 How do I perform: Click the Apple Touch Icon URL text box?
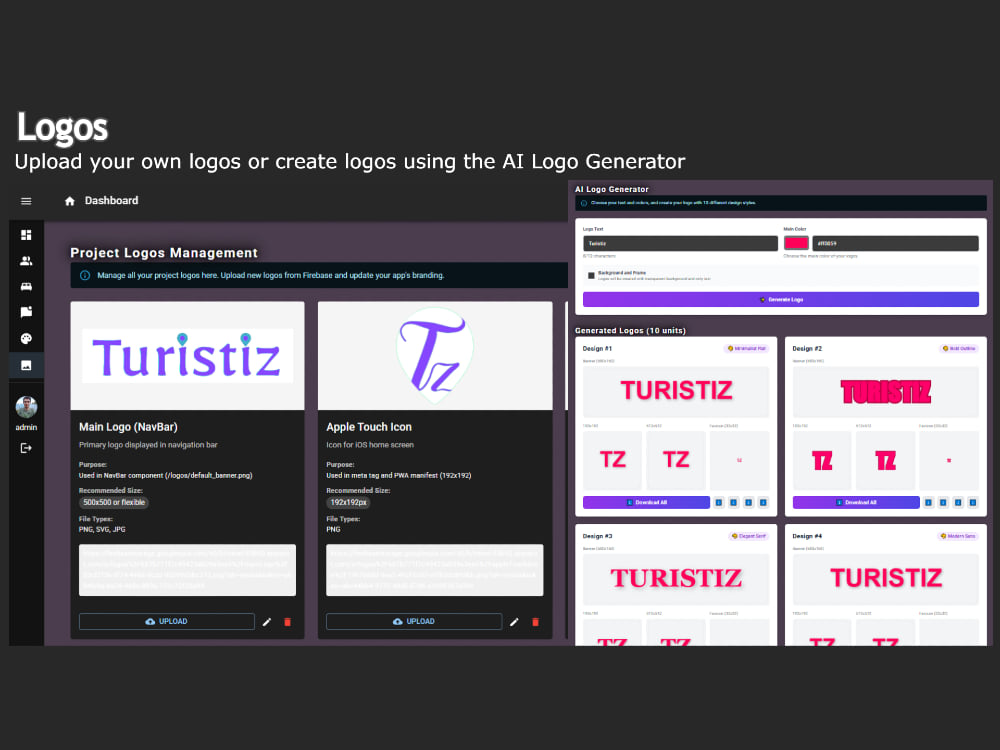(x=435, y=570)
